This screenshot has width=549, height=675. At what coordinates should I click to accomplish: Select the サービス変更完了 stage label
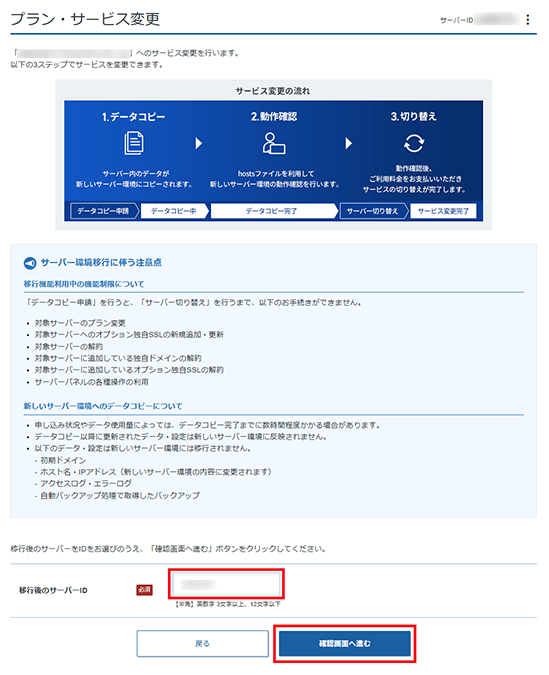[x=444, y=211]
